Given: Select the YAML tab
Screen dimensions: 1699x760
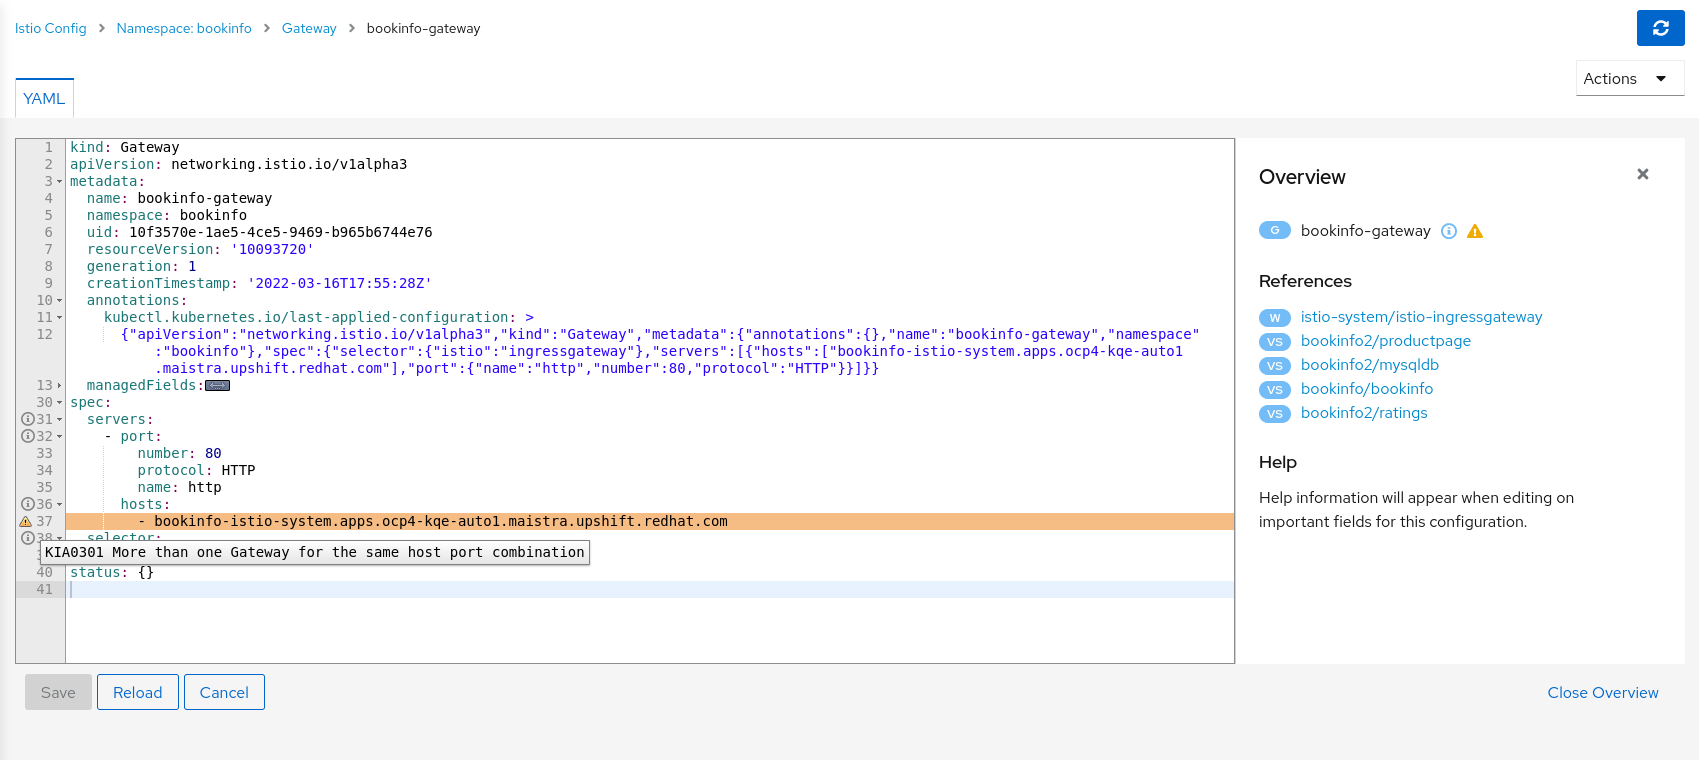Looking at the screenshot, I should coord(44,98).
